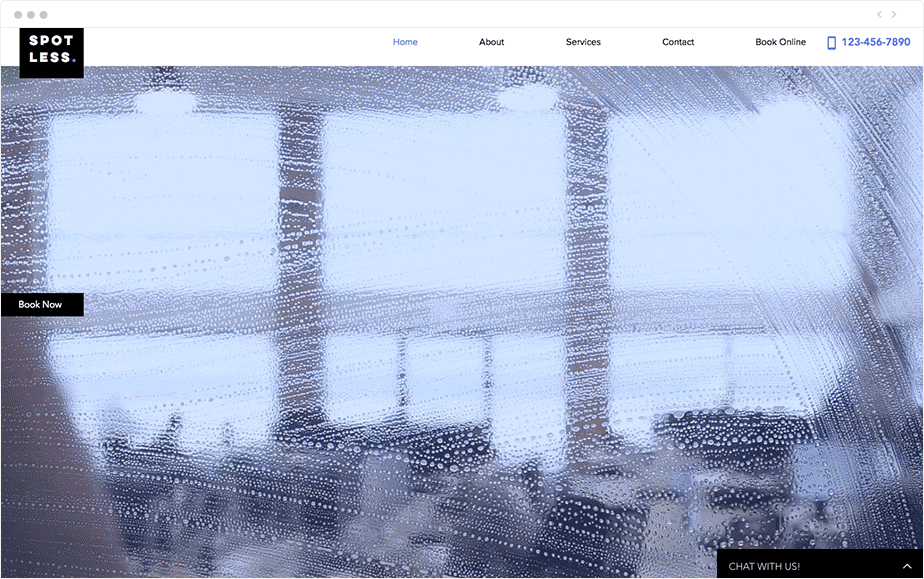Open the About menu item
The image size is (924, 579).
coord(491,42)
